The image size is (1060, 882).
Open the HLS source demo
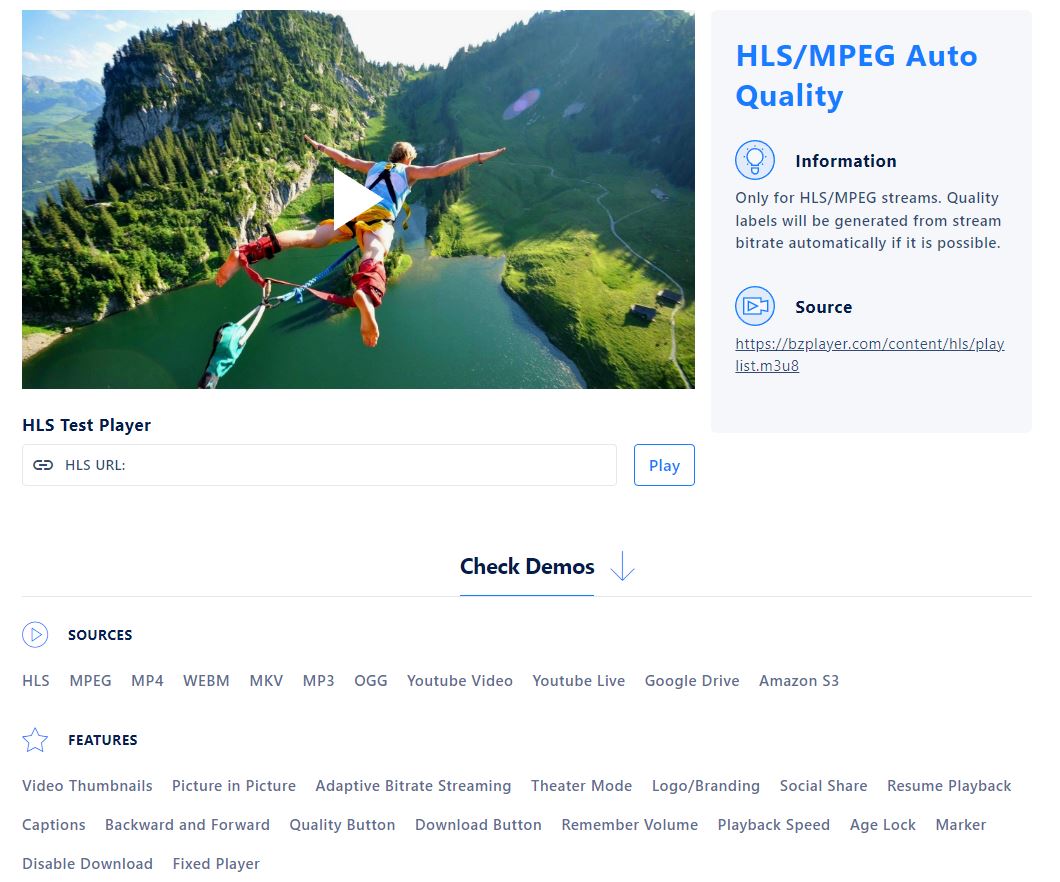[x=36, y=681]
